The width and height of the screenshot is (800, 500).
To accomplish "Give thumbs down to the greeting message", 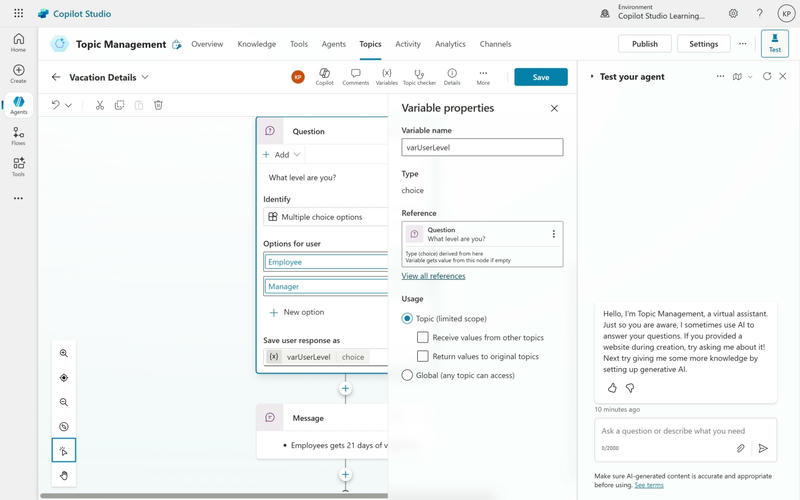I will click(630, 388).
